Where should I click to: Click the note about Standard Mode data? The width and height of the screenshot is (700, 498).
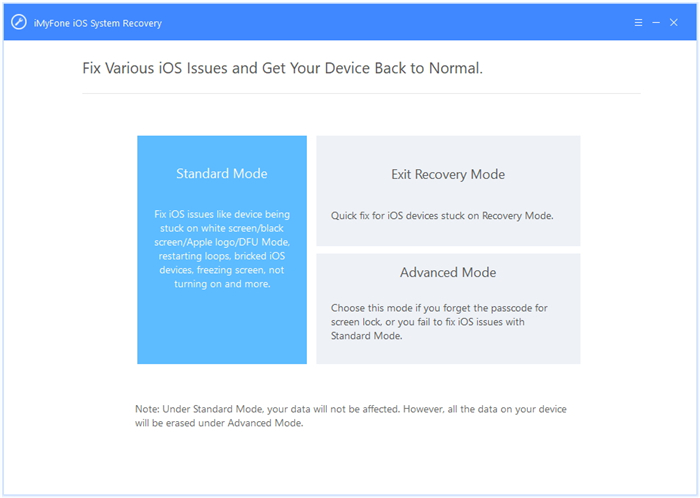click(x=351, y=416)
